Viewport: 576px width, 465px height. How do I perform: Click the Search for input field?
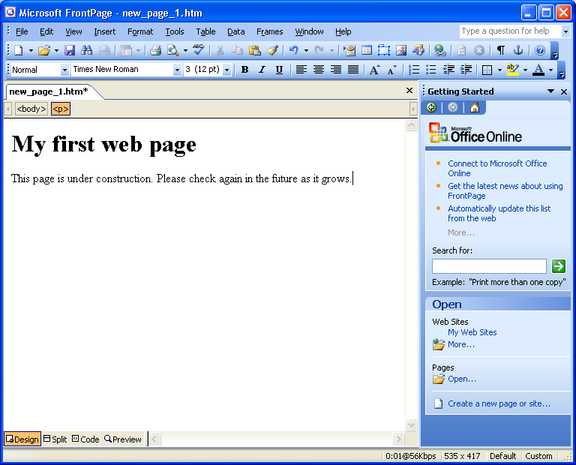tap(489, 266)
